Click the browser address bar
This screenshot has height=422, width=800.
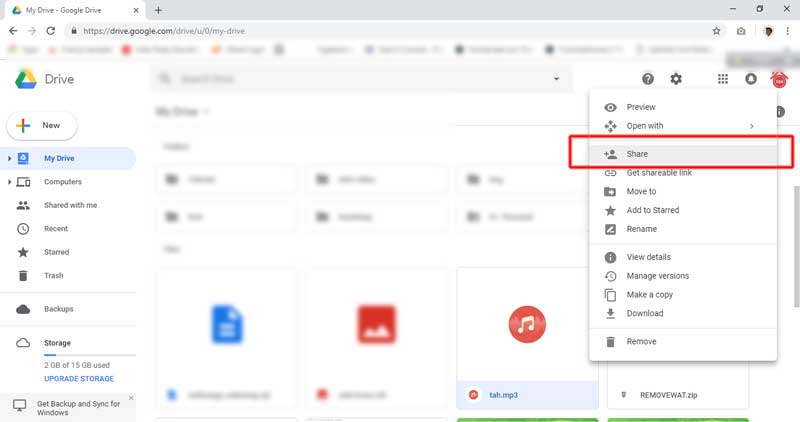point(395,31)
